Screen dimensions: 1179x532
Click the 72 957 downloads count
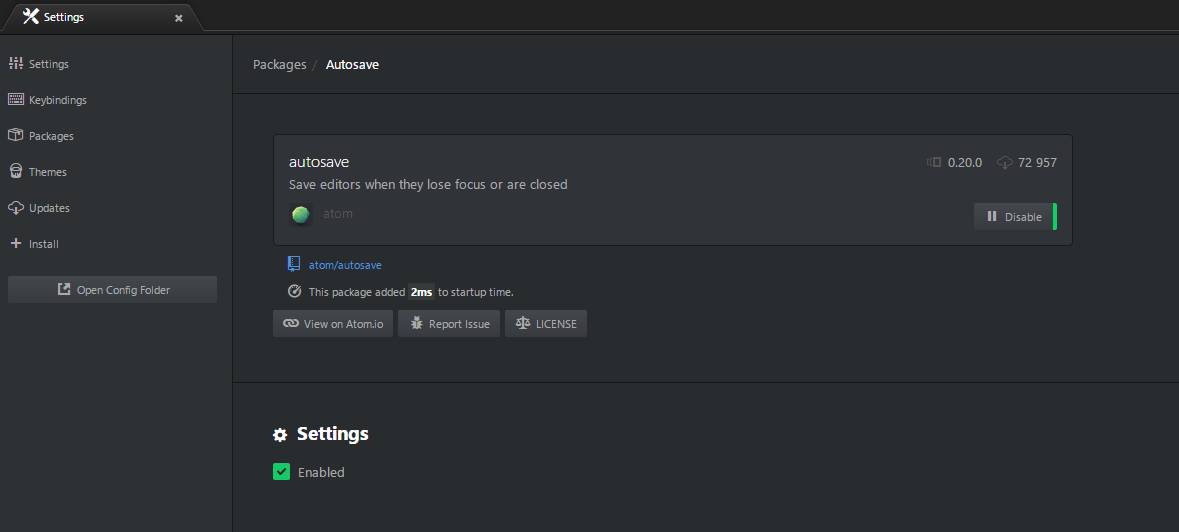[1038, 162]
